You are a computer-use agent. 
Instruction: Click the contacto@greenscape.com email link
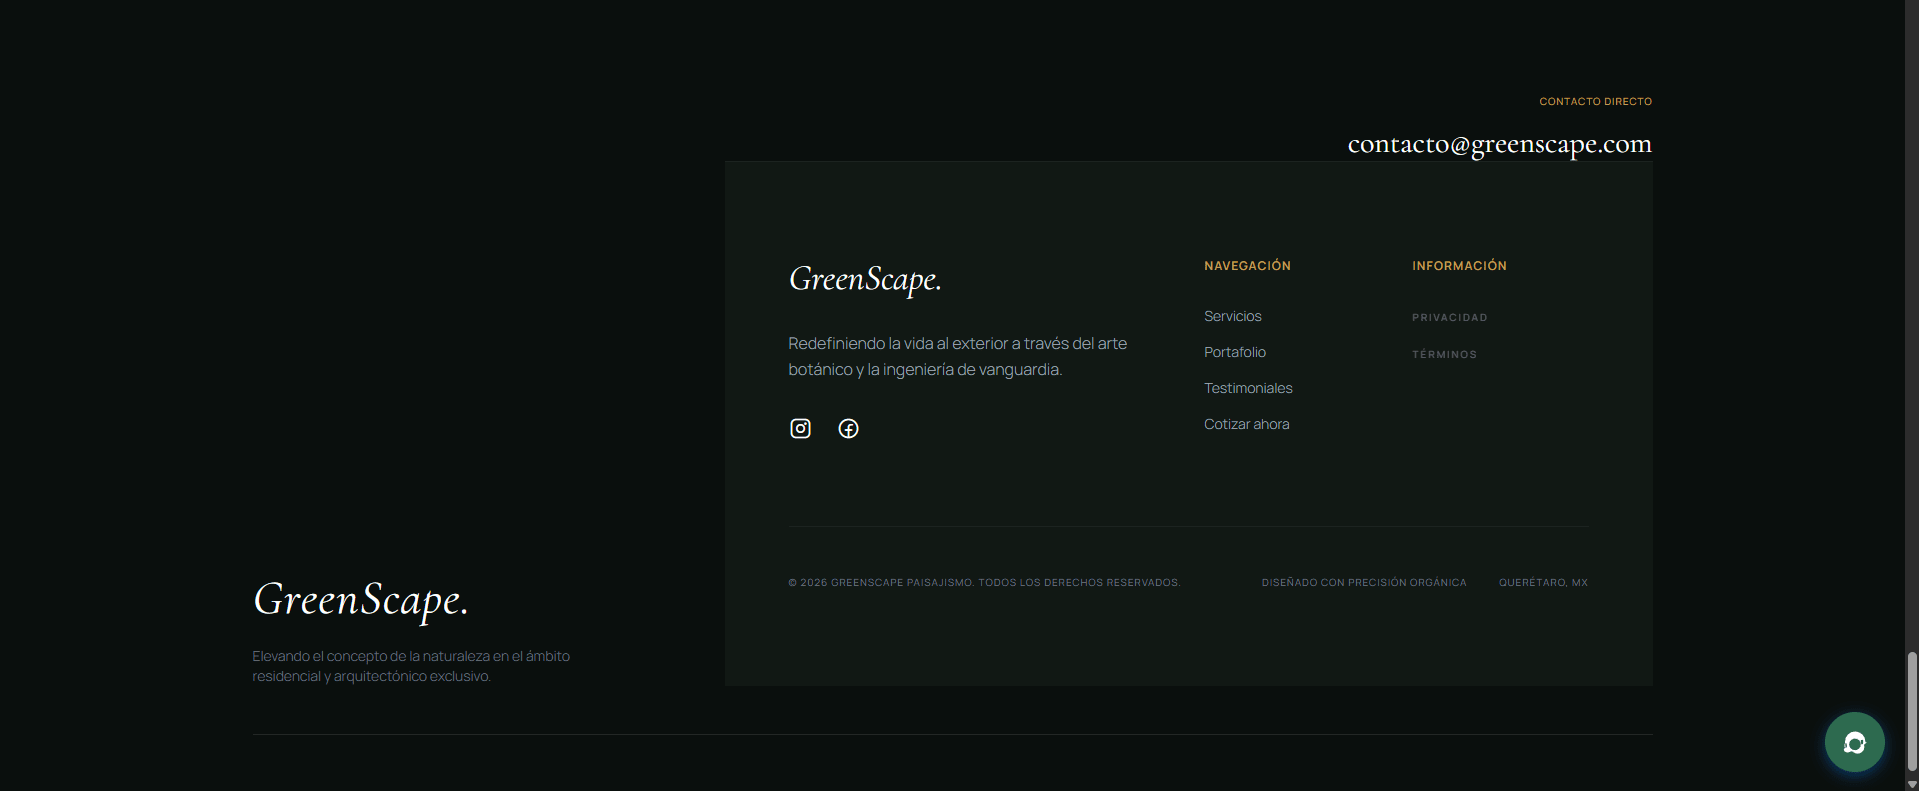point(1499,144)
